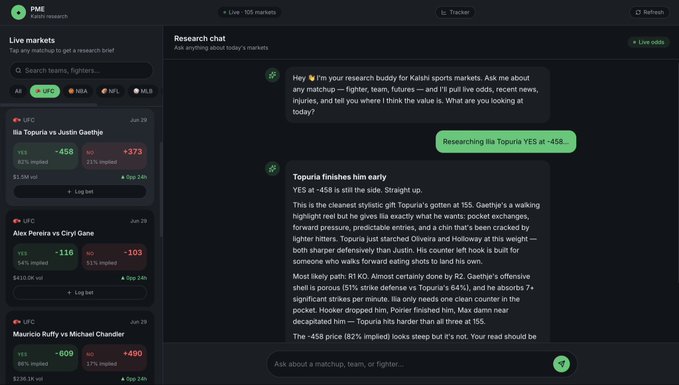Click the green PME logo icon
Viewport: 679px width, 385px height.
(x=19, y=13)
